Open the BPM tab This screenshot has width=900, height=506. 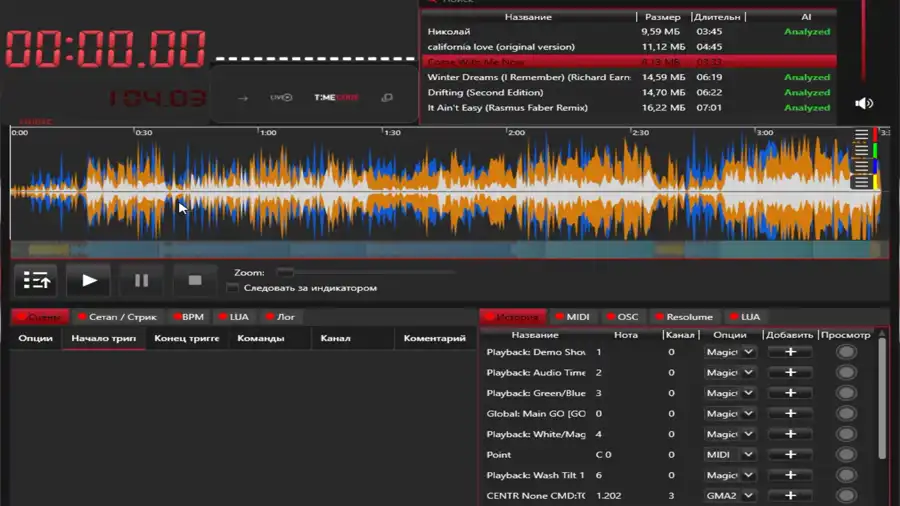[187, 317]
